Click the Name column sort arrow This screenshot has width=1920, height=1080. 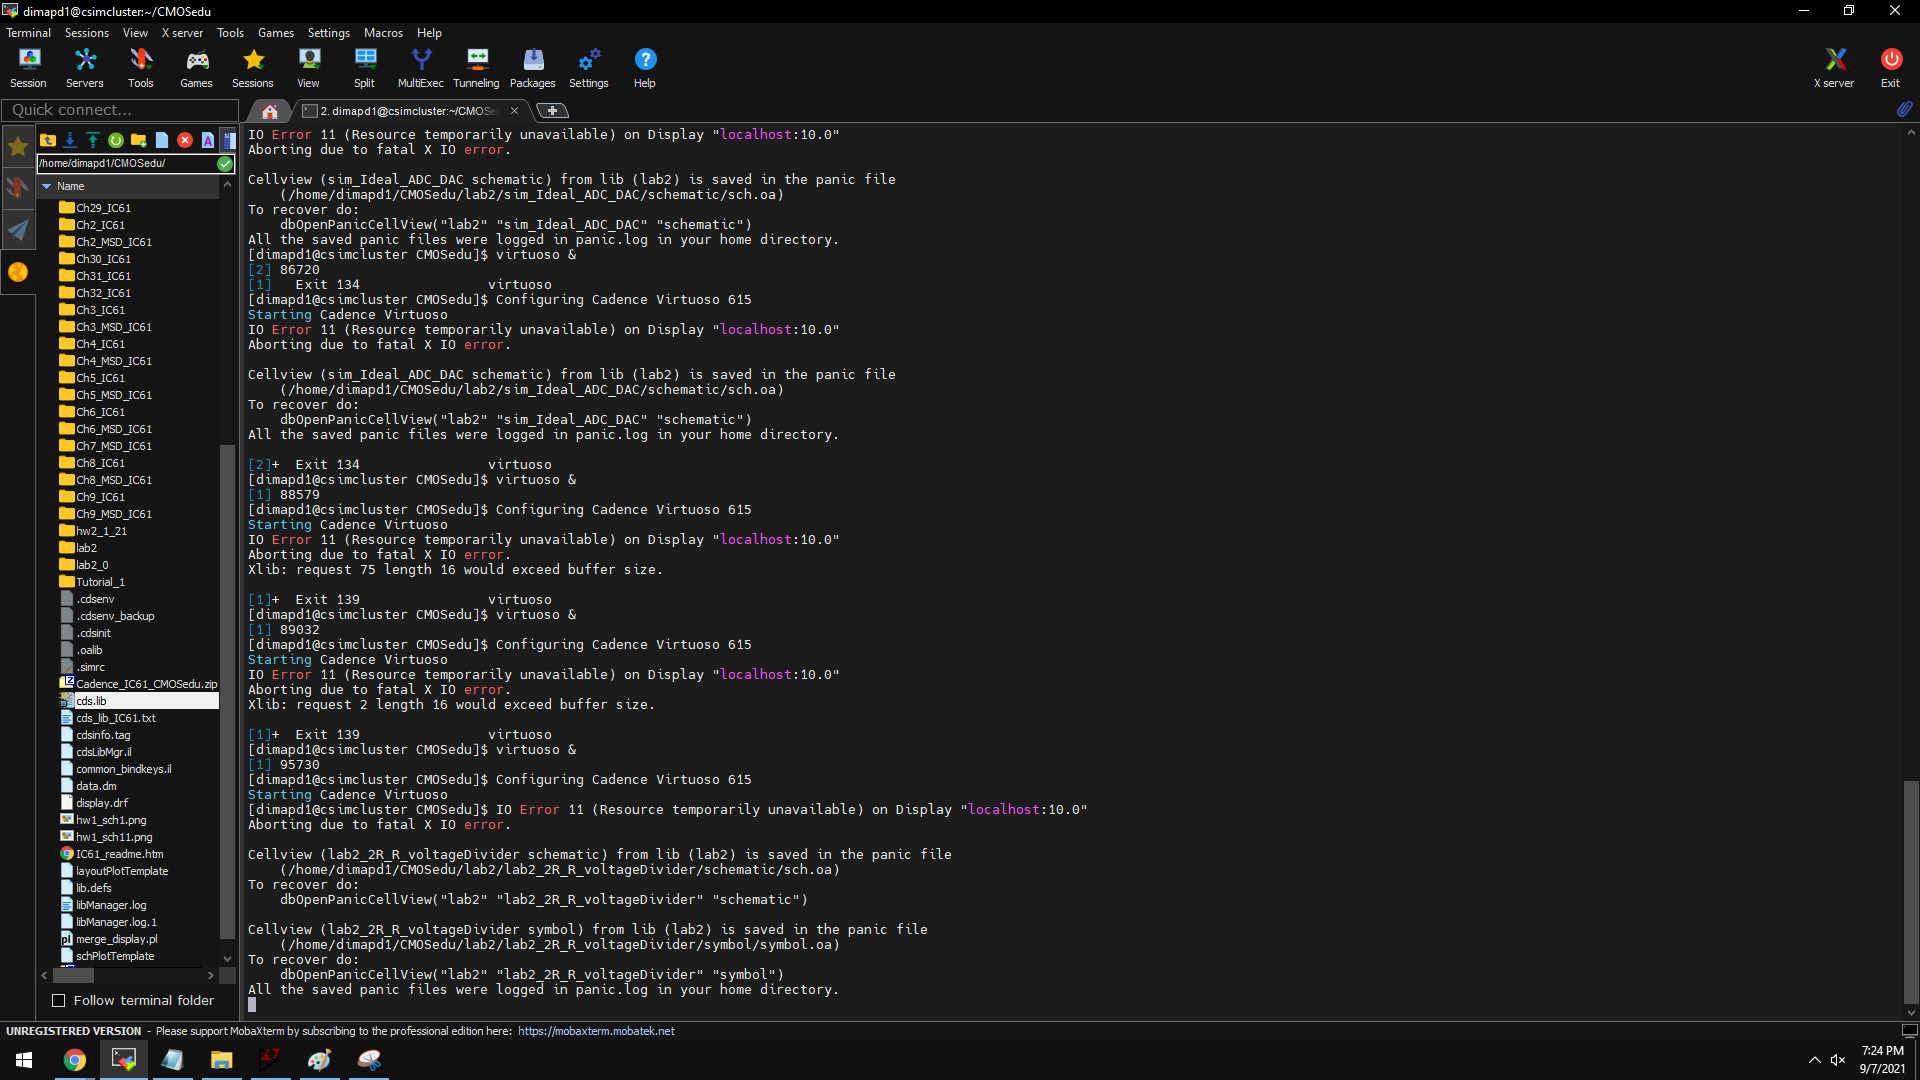(x=47, y=186)
